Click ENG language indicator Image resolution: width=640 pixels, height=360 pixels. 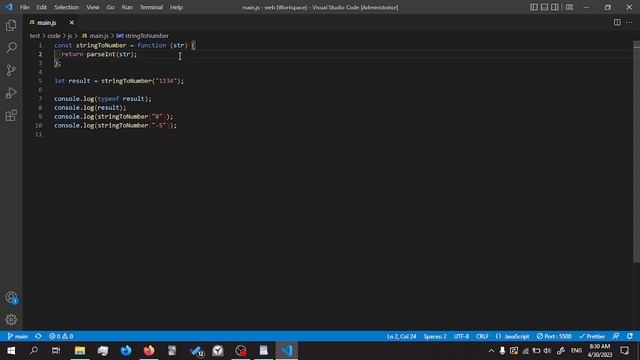(x=576, y=351)
